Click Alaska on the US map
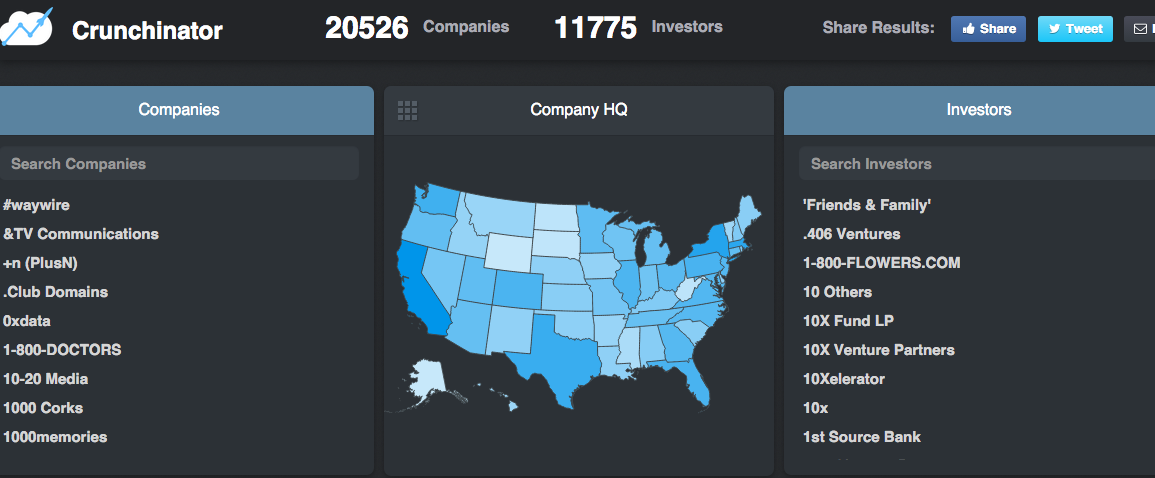Screen dimensions: 1155x478 coord(427,379)
